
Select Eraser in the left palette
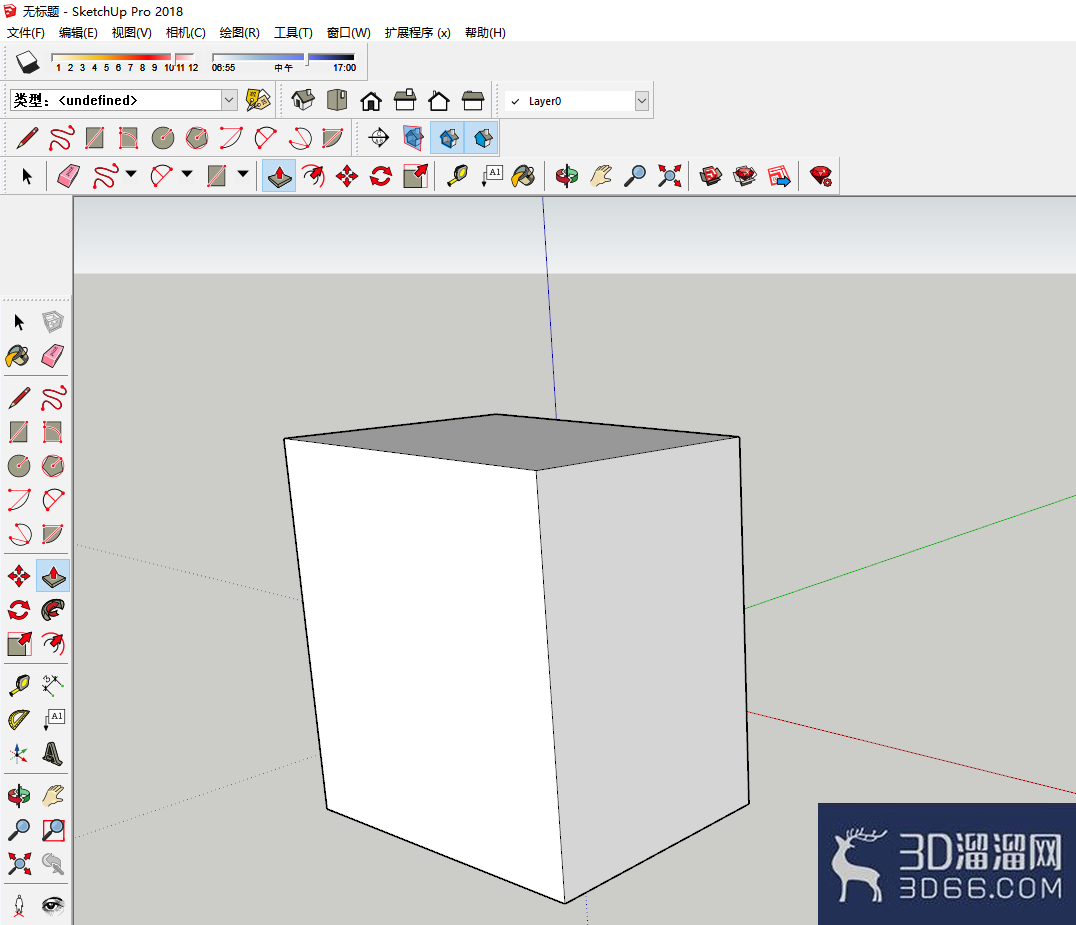[53, 355]
